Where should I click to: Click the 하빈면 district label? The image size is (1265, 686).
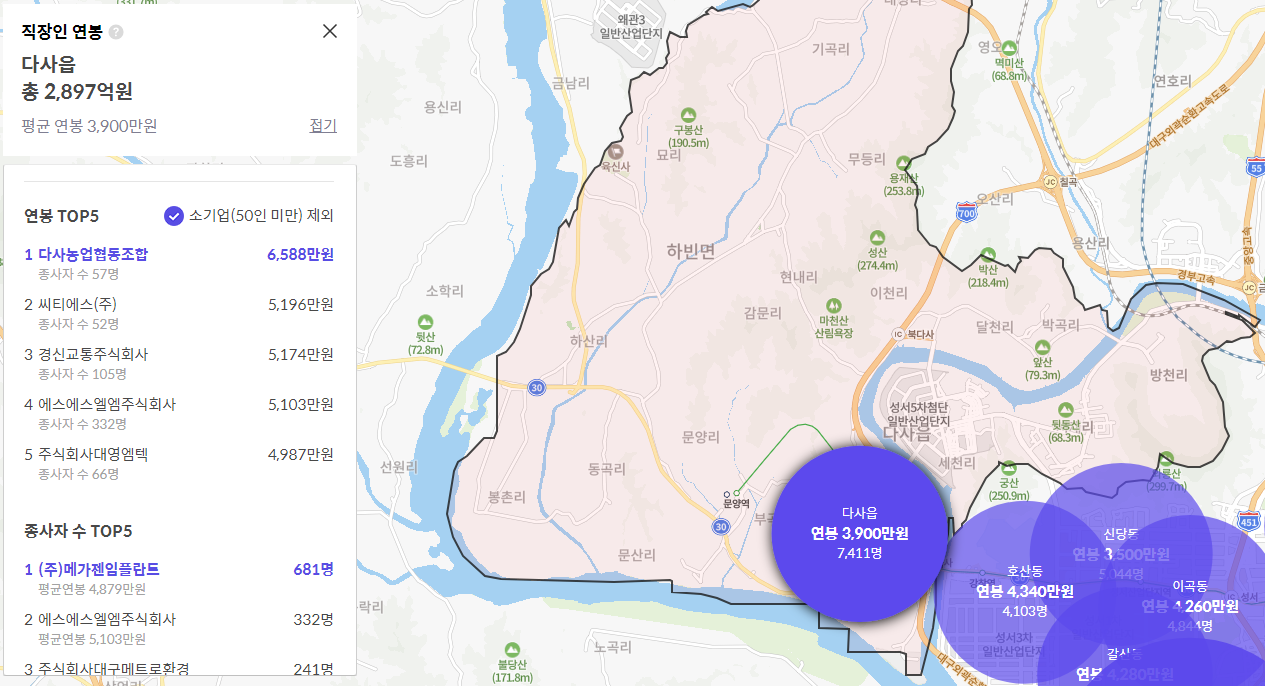tap(692, 251)
